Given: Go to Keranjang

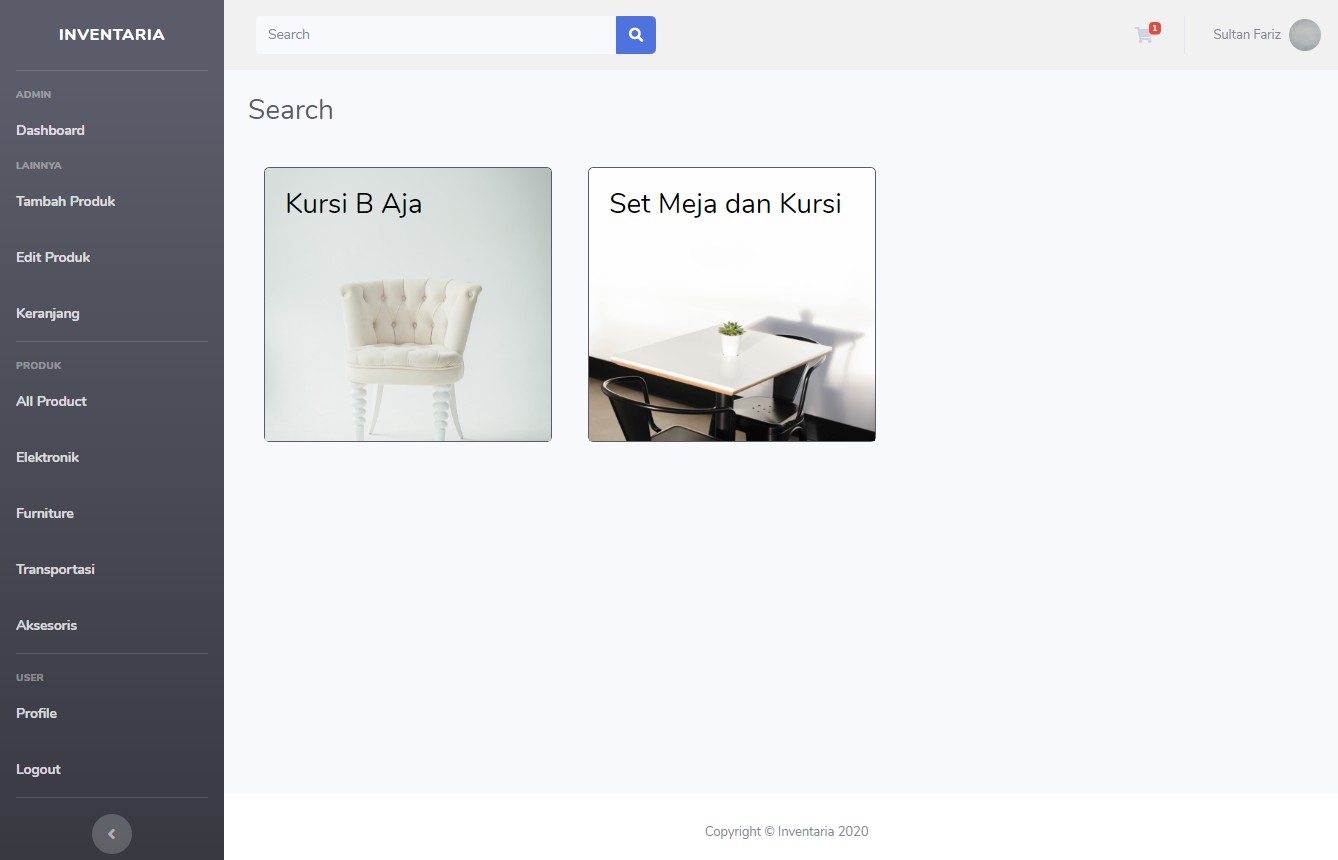Looking at the screenshot, I should point(48,313).
